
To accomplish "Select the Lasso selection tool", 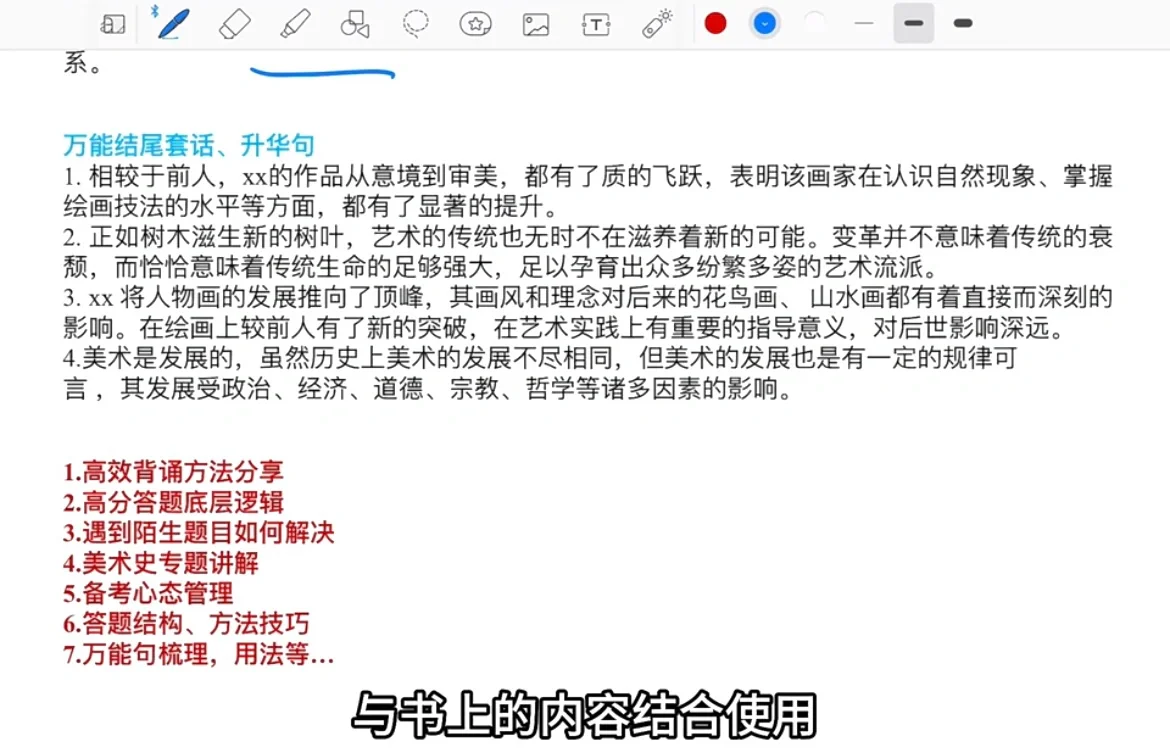I will tap(416, 24).
